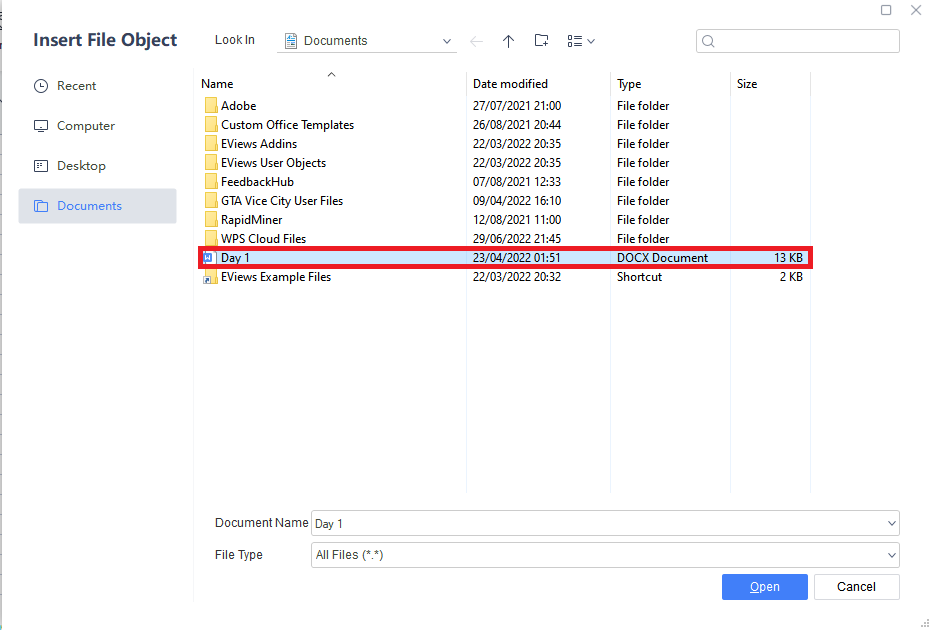This screenshot has width=932, height=630.
Task: Click the Cancel button
Action: pos(856,587)
